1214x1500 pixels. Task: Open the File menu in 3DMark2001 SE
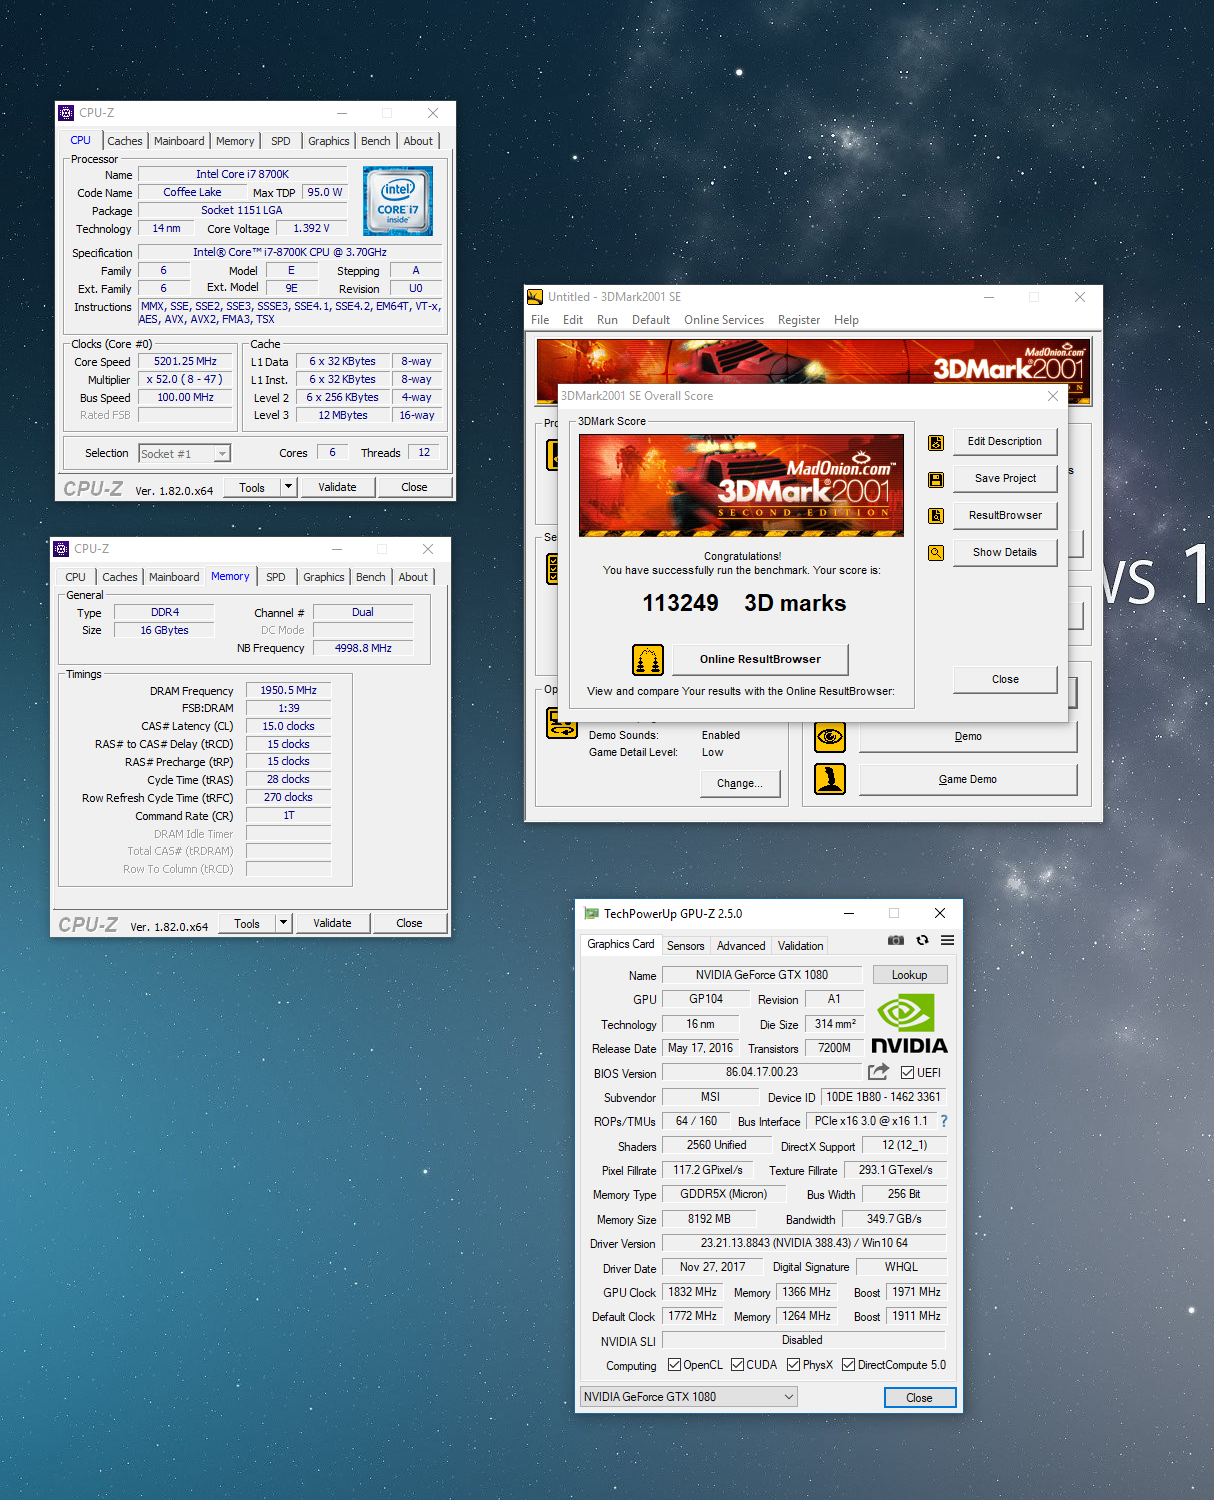[x=540, y=320]
